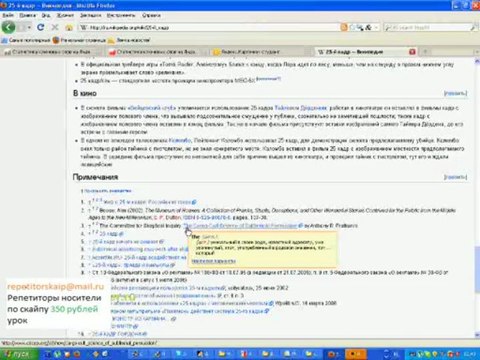Open the Файл menu
The image size is (480, 360).
click(x=8, y=15)
